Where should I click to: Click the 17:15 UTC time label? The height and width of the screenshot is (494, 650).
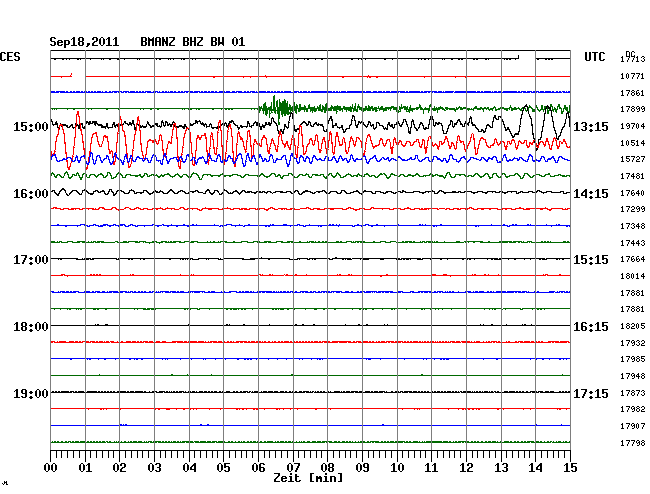click(x=591, y=393)
